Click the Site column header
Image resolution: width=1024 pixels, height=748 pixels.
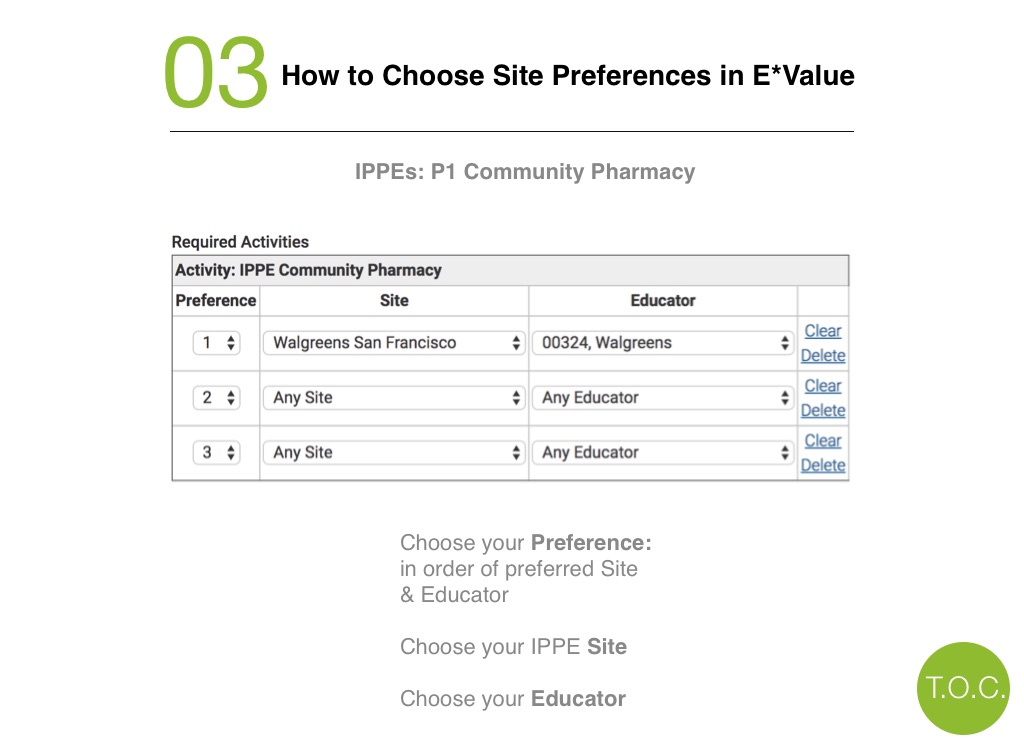click(x=394, y=301)
